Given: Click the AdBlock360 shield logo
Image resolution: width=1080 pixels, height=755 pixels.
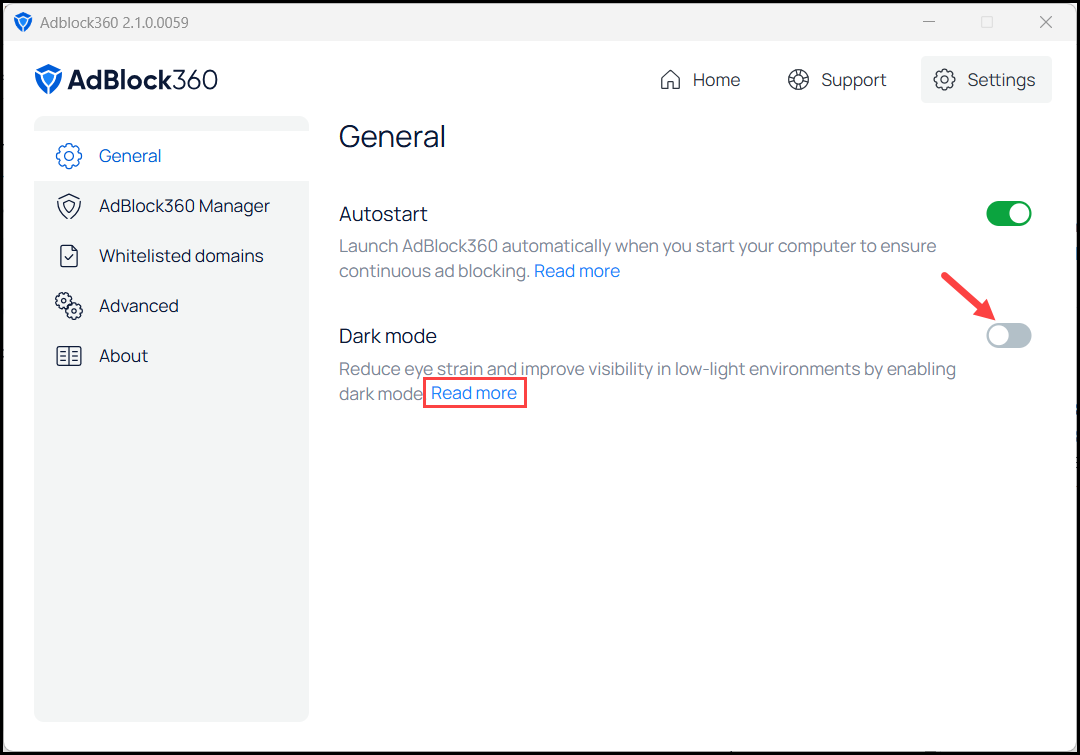Looking at the screenshot, I should (x=48, y=79).
